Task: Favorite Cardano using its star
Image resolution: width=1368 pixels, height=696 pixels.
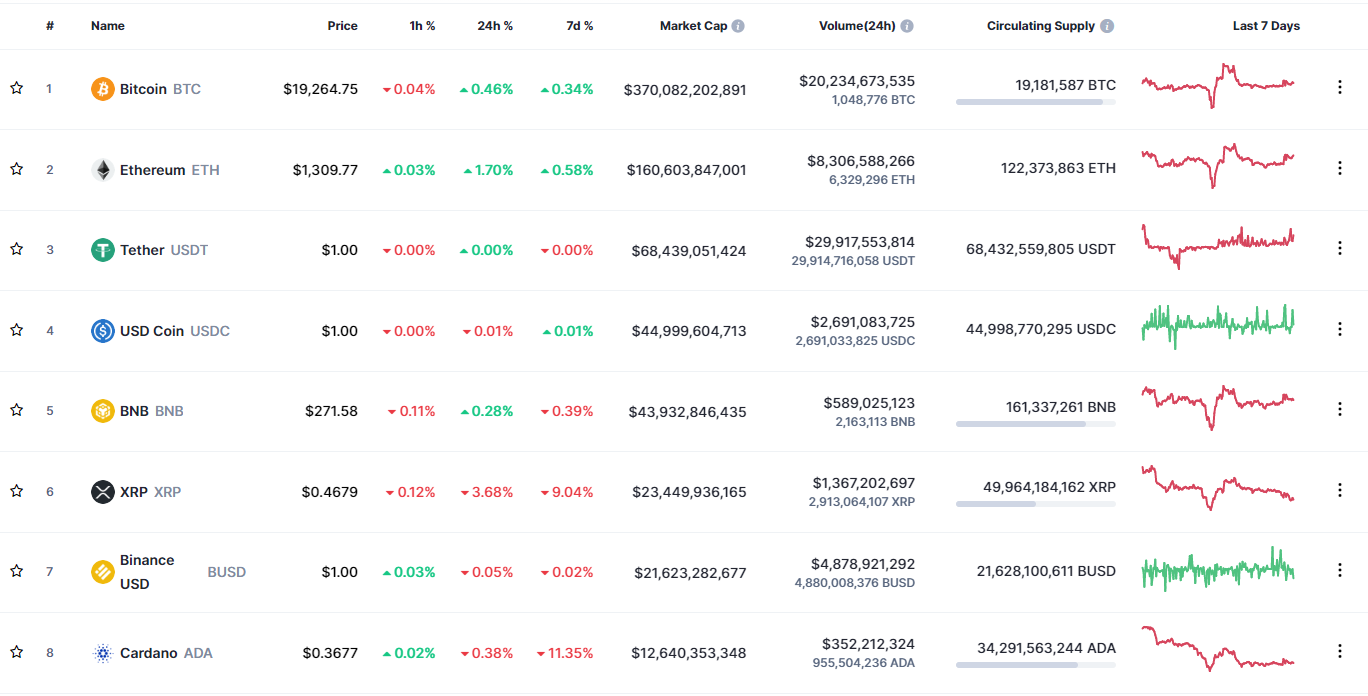Action: (16, 653)
